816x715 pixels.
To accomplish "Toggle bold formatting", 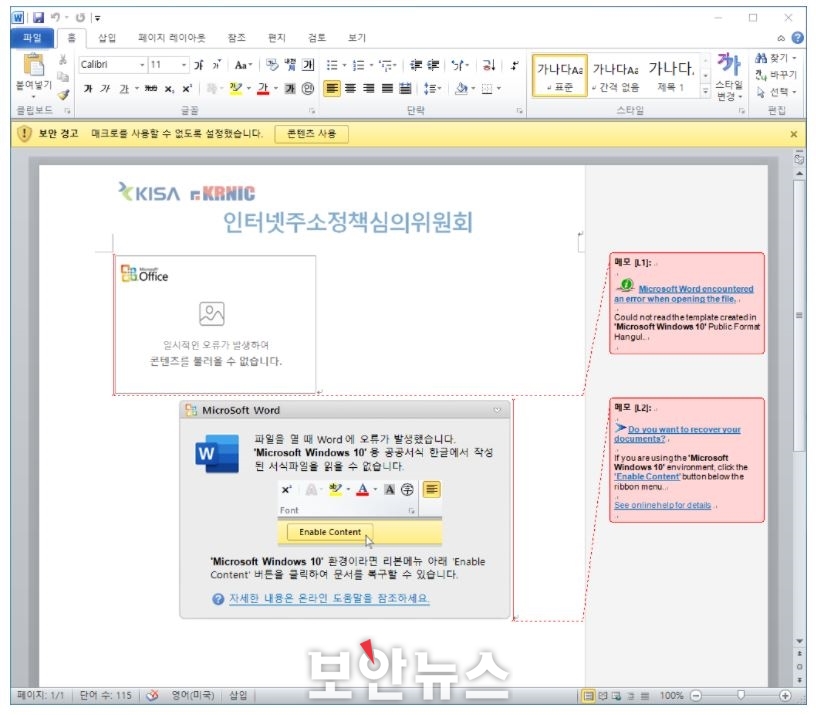I will 88,89.
